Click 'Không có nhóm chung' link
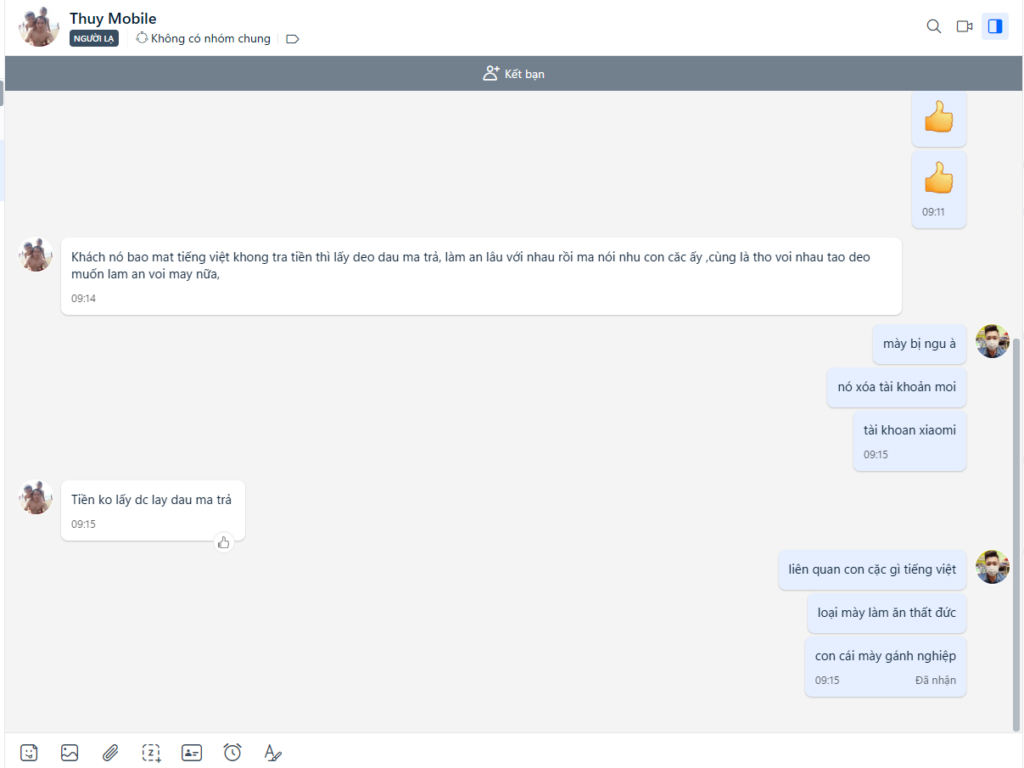 click(x=203, y=39)
